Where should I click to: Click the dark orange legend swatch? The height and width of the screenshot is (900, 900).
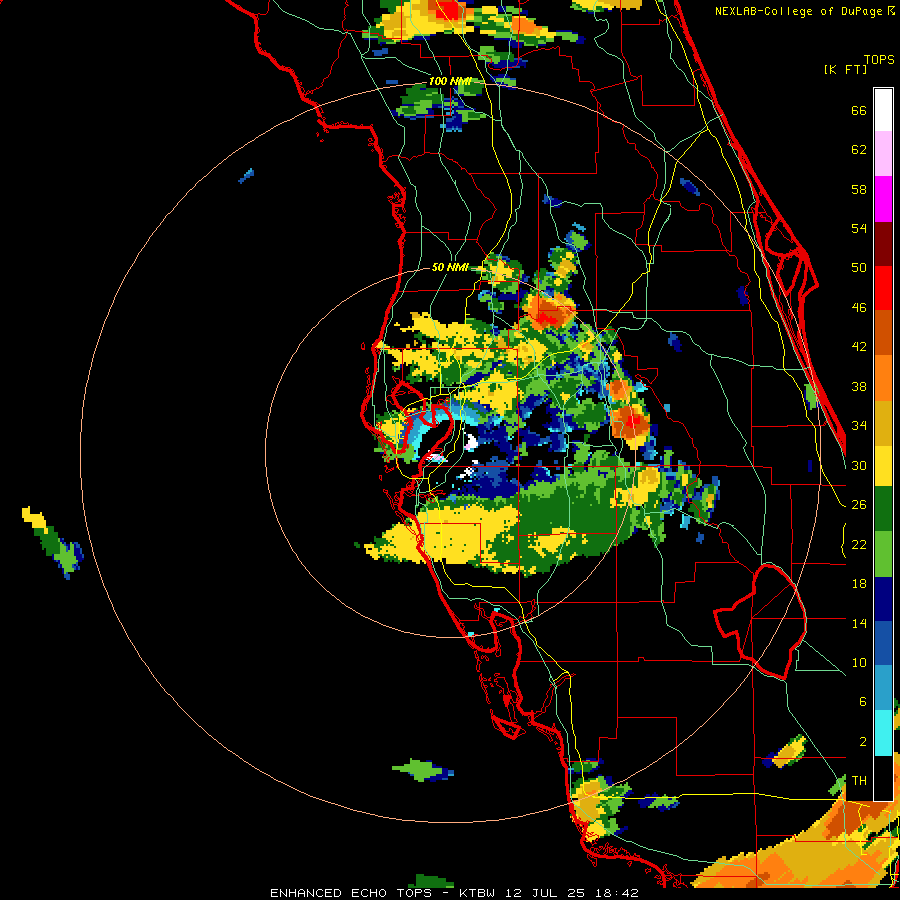[883, 333]
